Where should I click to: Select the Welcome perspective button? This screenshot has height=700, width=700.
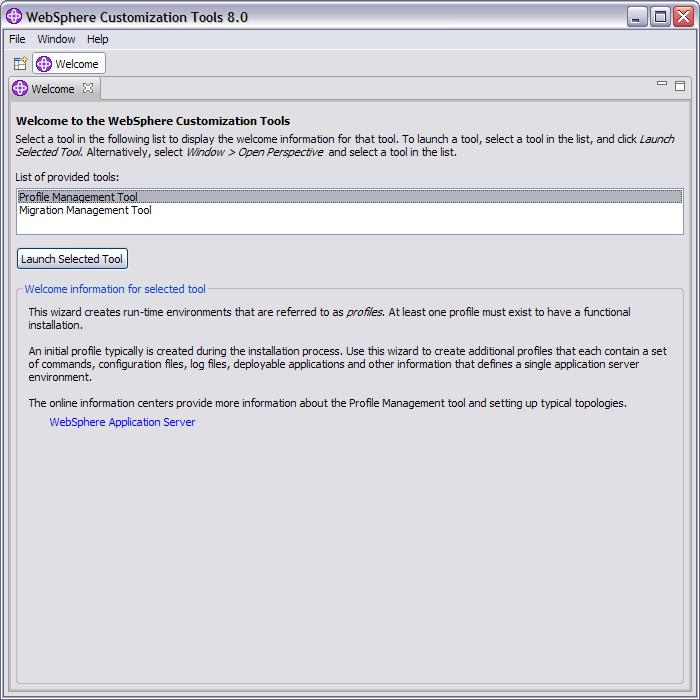click(x=69, y=63)
